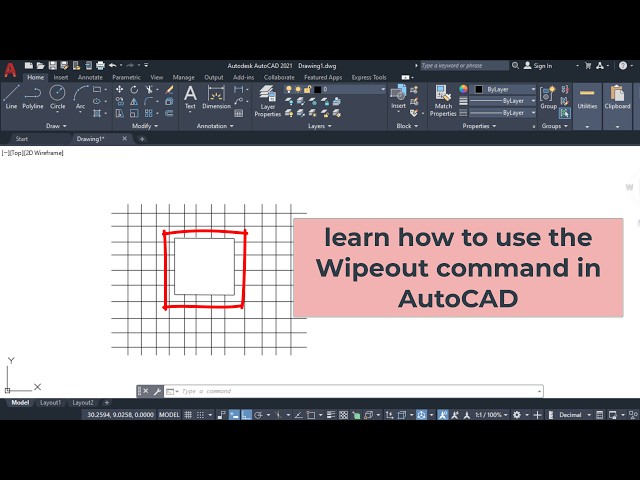Switch to the Layout1 tab
This screenshot has width=640, height=480.
50,403
